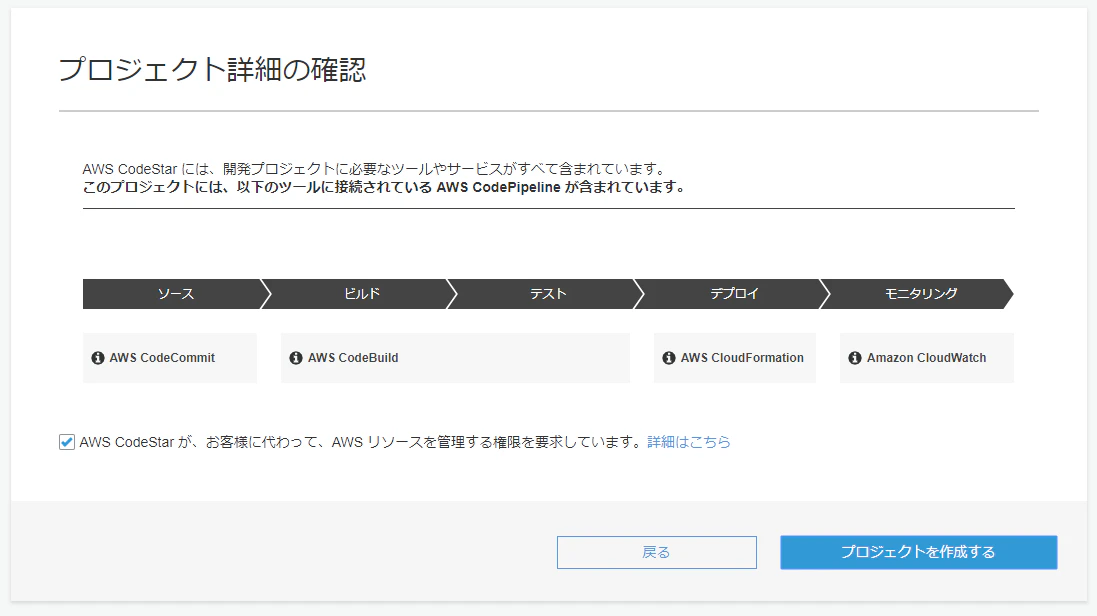The width and height of the screenshot is (1097, 616).
Task: Click the プロジェクトを作成する button
Action: pos(919,552)
